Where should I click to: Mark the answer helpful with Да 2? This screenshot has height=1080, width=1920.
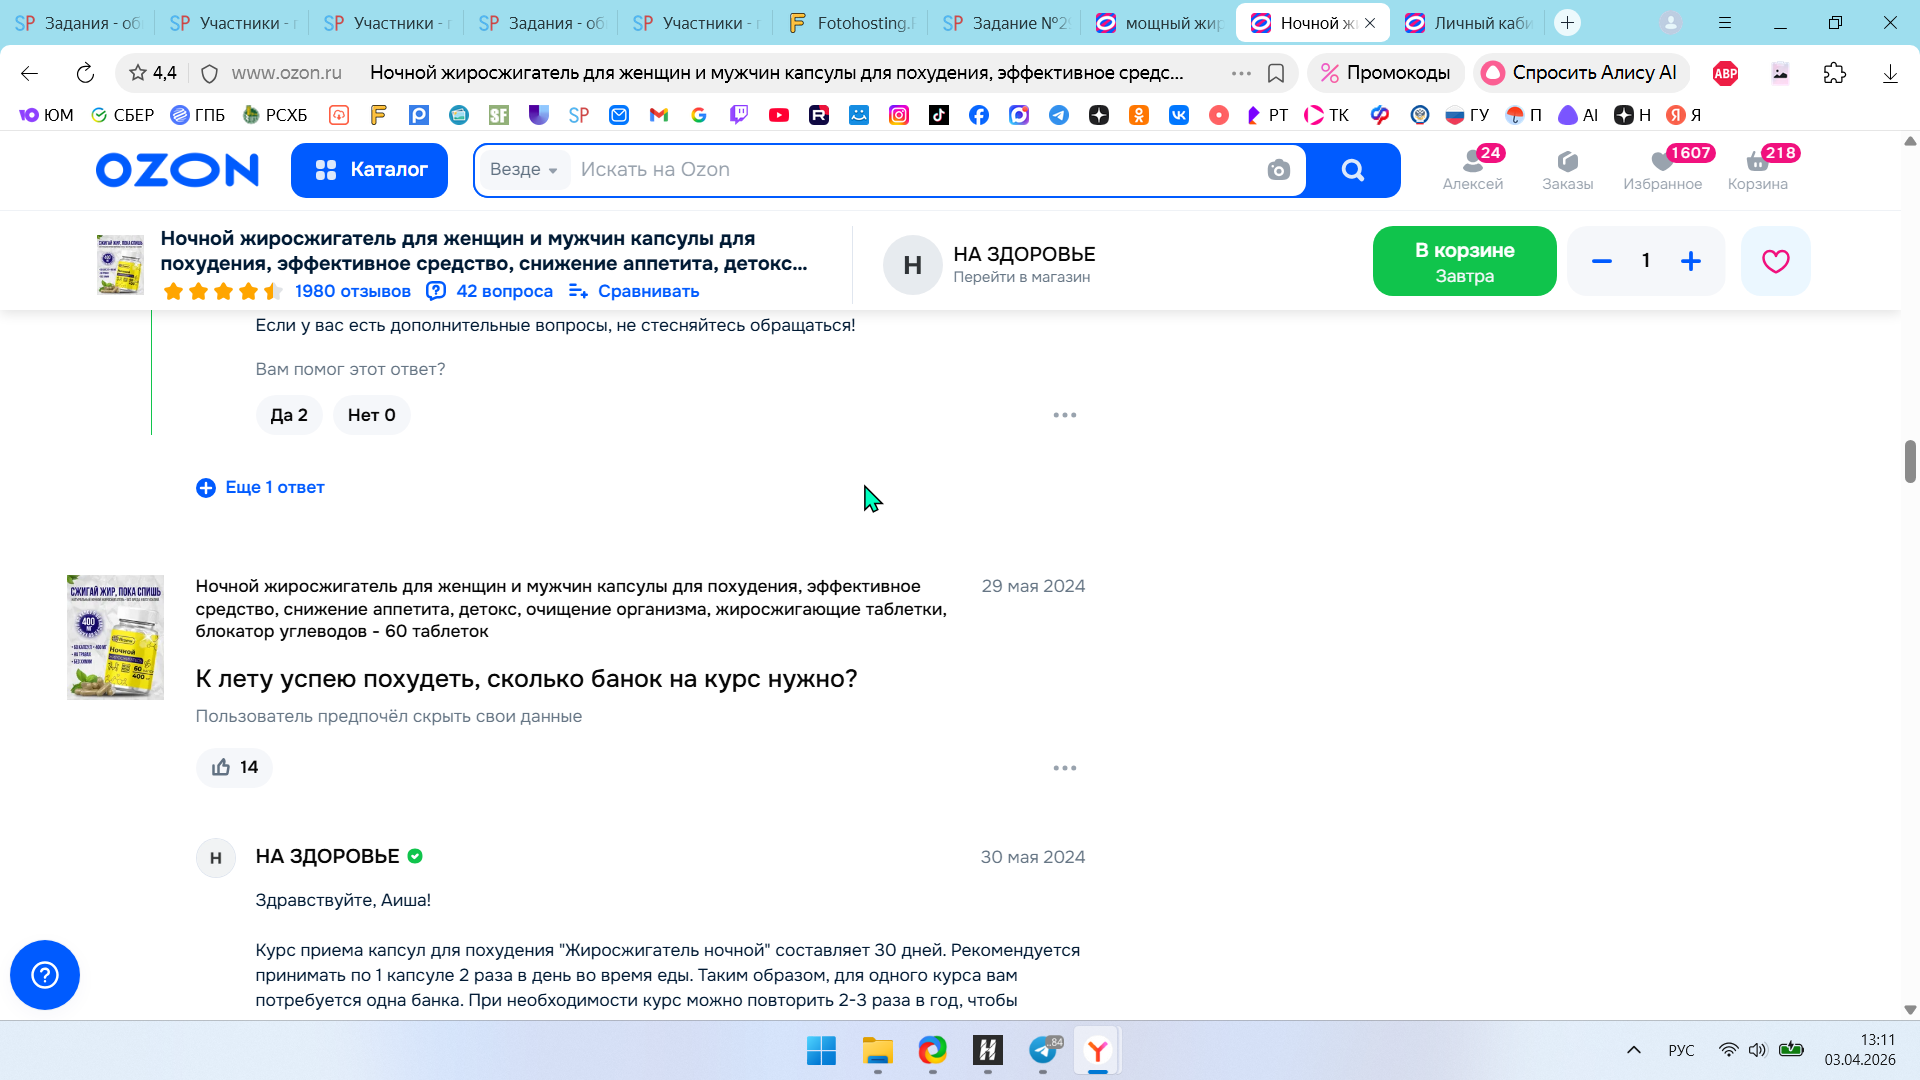click(x=289, y=415)
